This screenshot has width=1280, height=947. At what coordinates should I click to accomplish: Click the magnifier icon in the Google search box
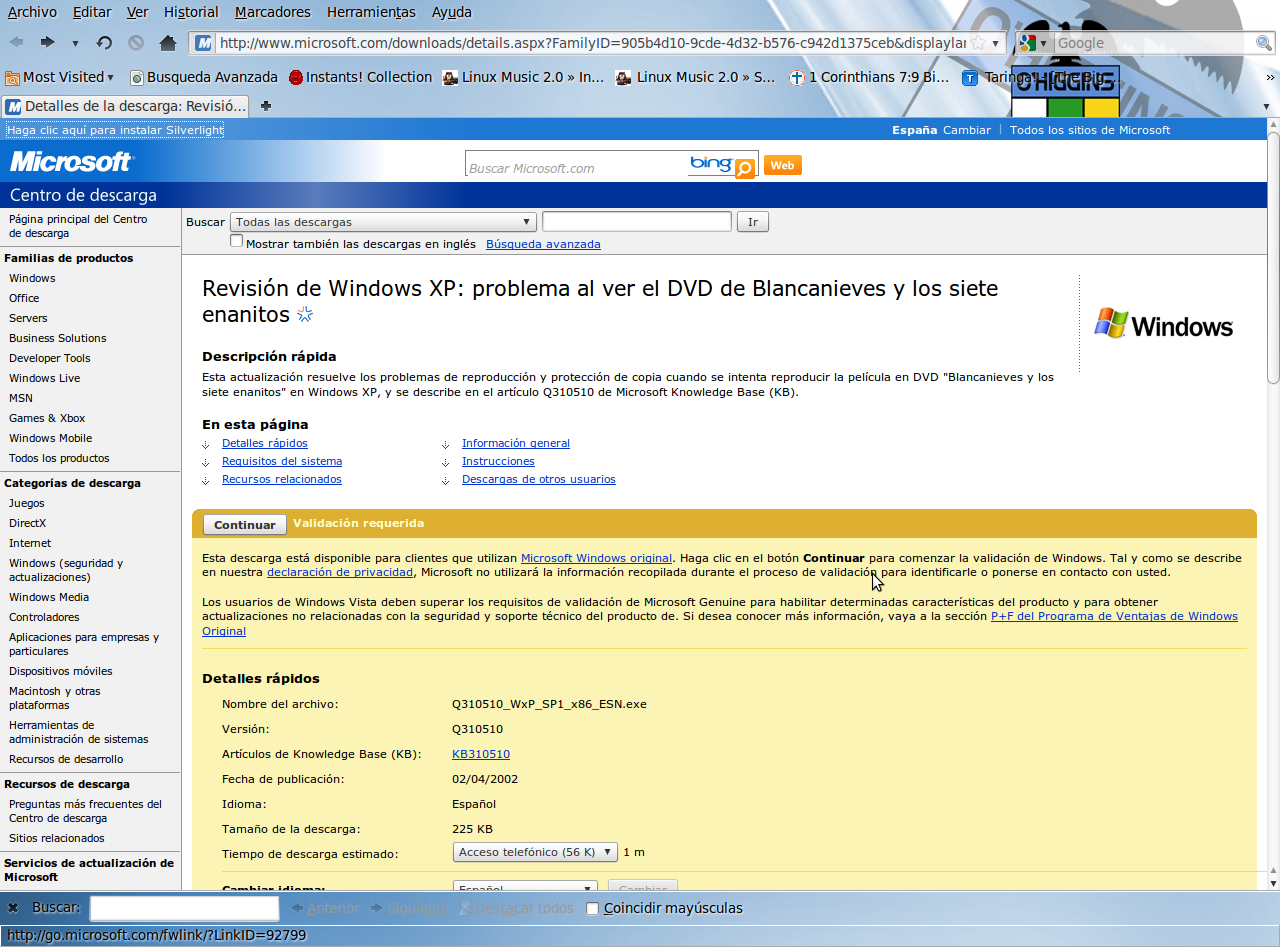point(1264,43)
